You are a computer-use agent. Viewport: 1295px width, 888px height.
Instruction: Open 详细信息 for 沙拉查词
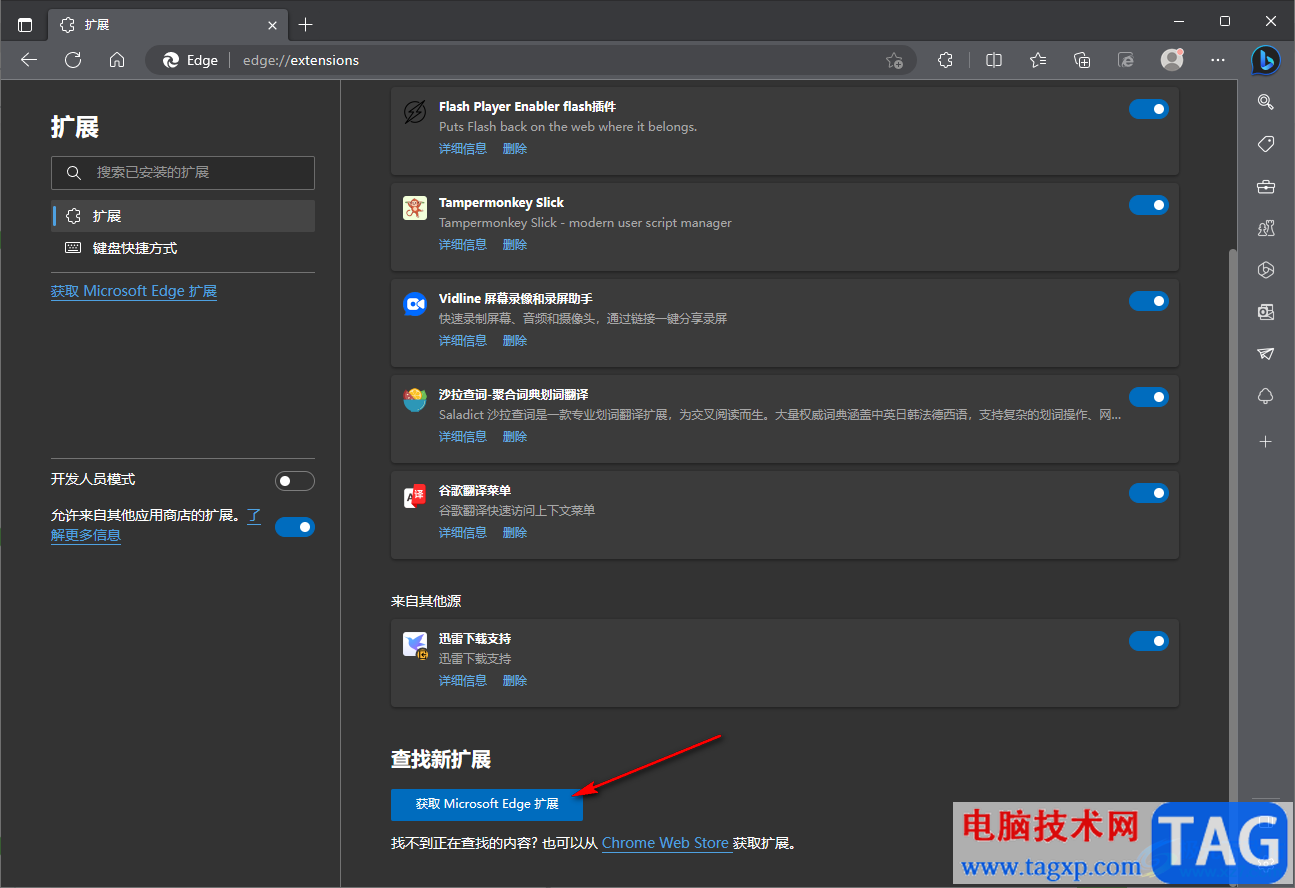point(463,436)
